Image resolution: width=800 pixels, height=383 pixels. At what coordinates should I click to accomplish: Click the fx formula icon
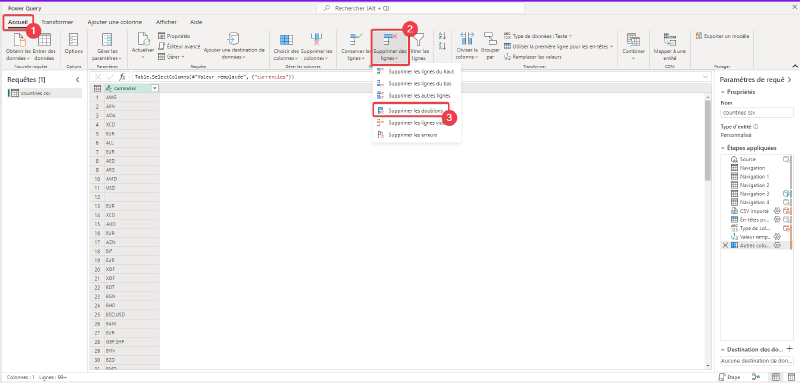click(x=122, y=77)
